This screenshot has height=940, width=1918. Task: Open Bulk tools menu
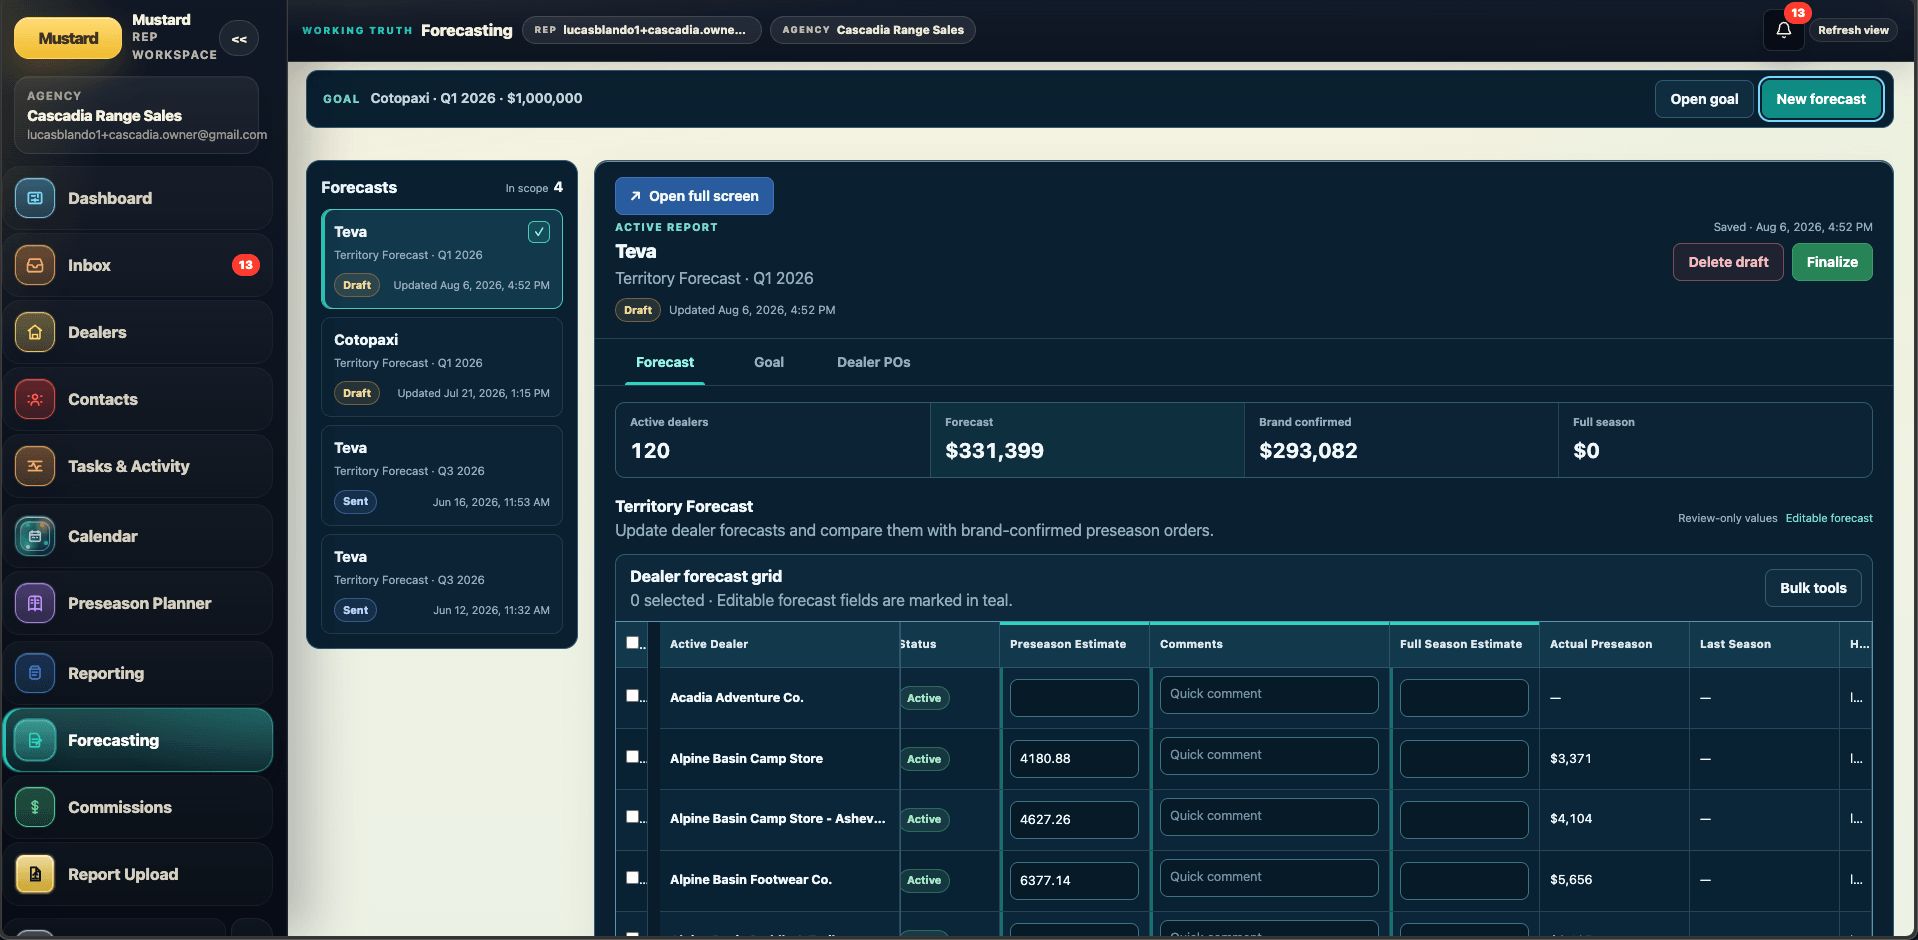tap(1813, 588)
